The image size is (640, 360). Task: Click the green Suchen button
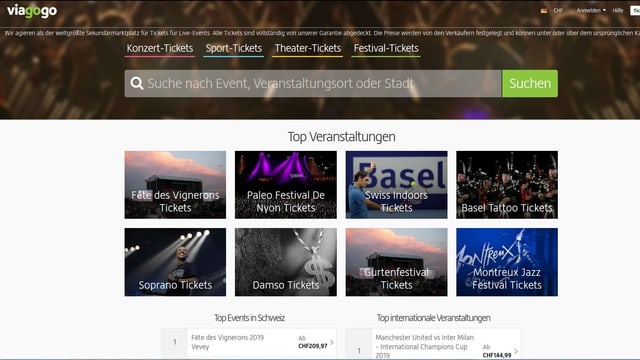tap(530, 83)
